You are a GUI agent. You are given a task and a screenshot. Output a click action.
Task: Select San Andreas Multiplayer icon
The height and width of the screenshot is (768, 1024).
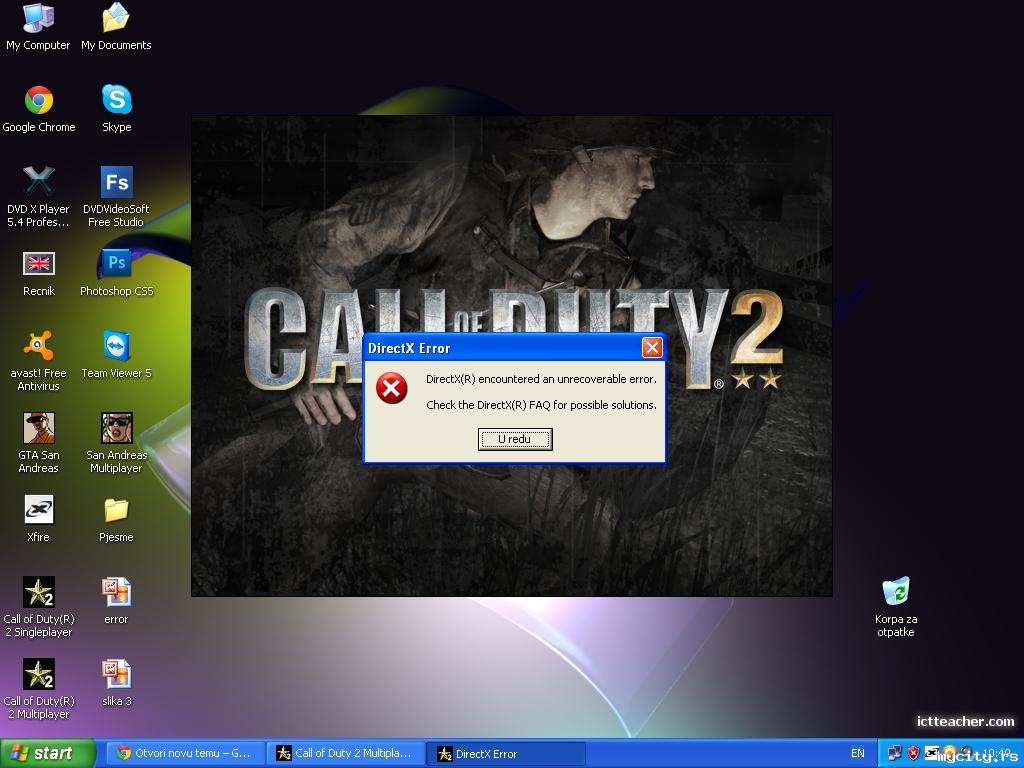116,443
